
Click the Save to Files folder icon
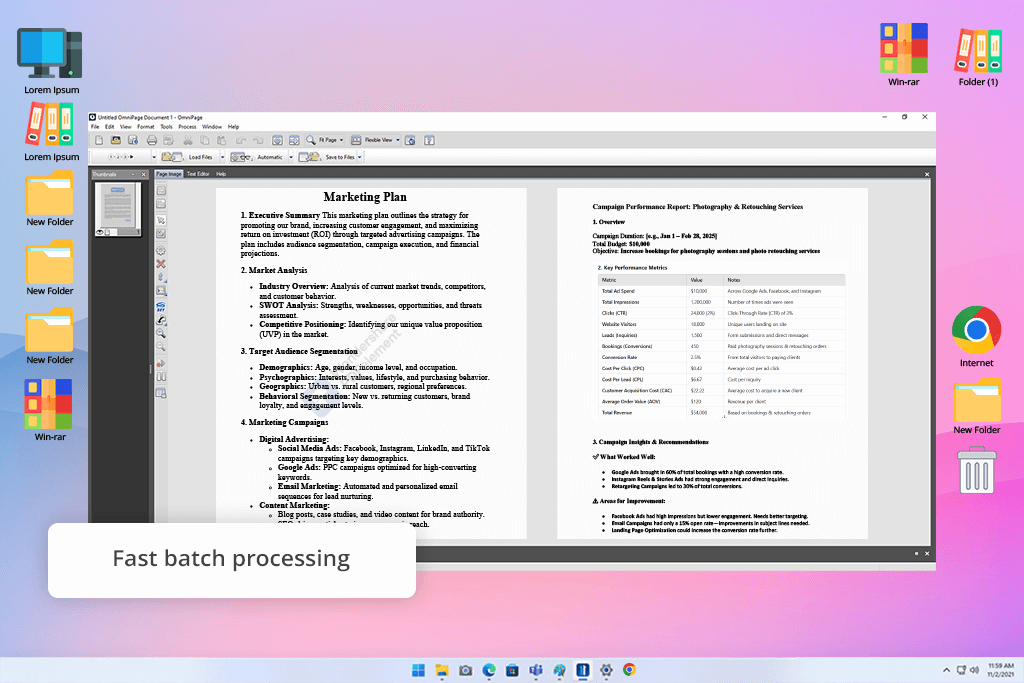click(x=309, y=157)
